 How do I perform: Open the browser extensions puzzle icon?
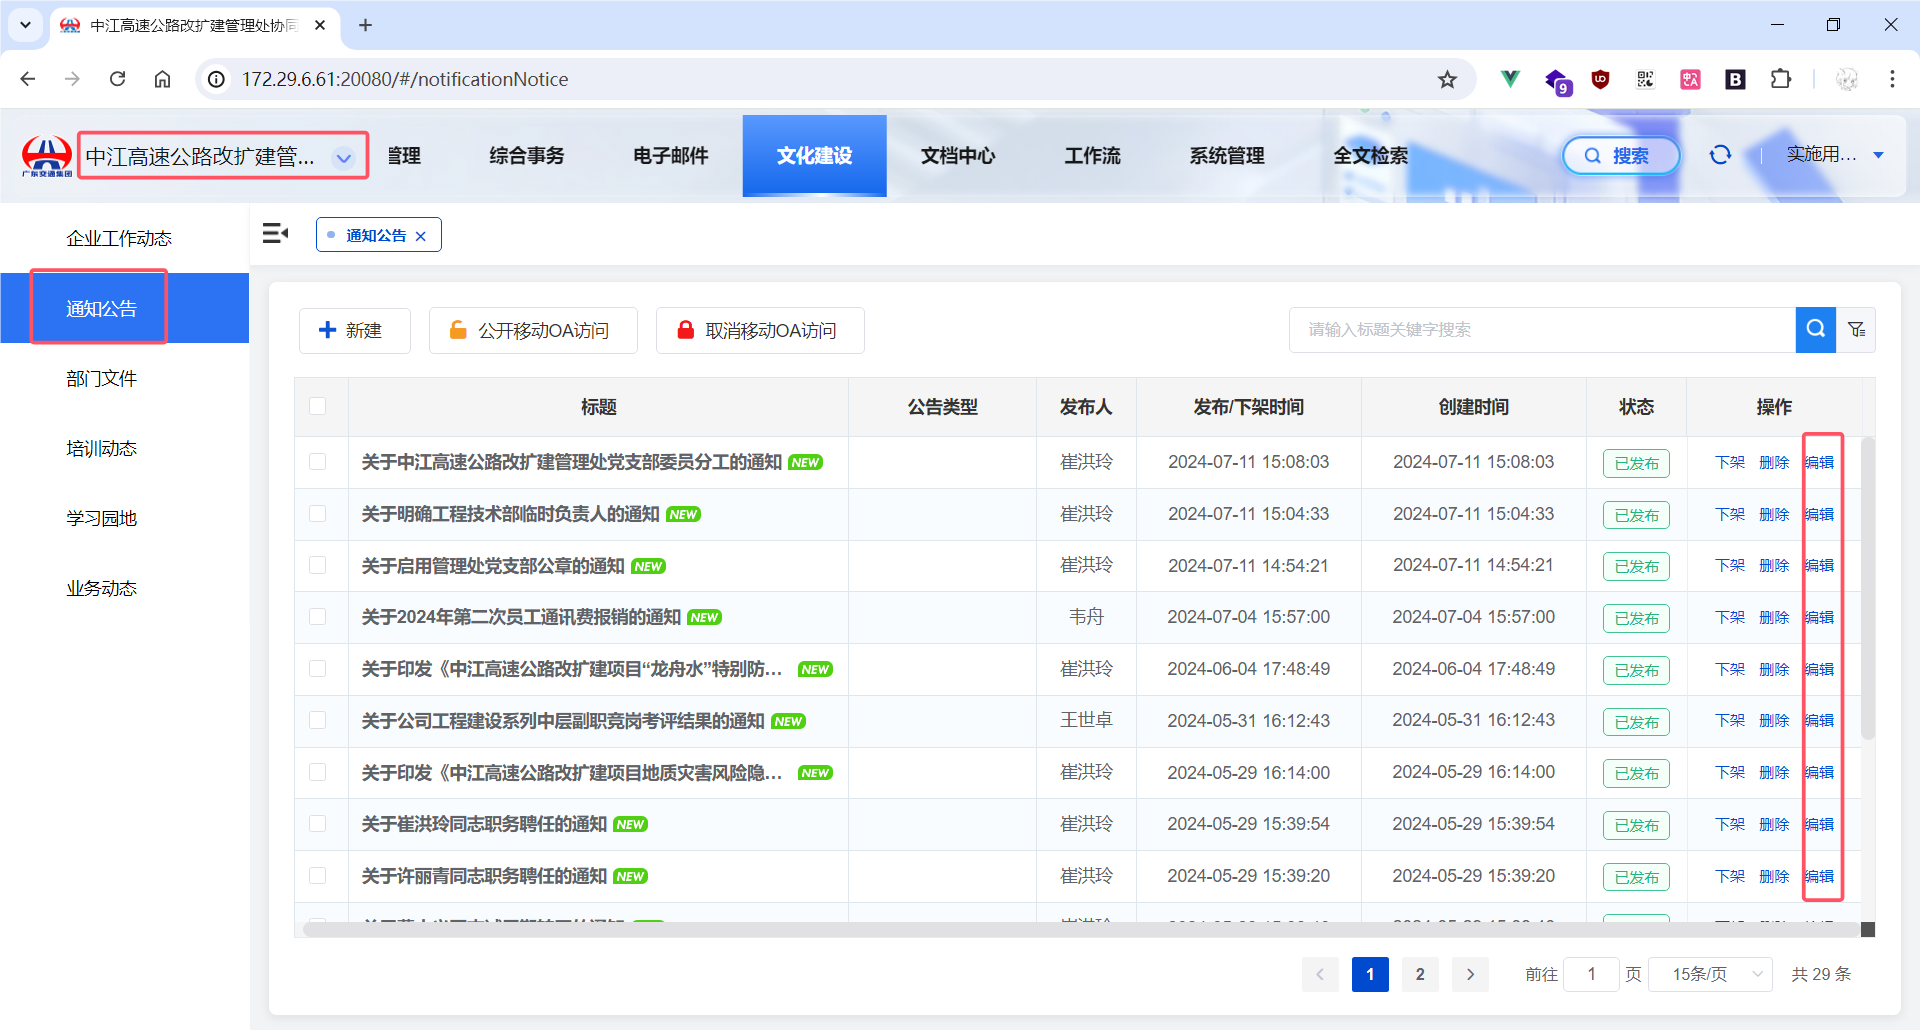click(1780, 79)
